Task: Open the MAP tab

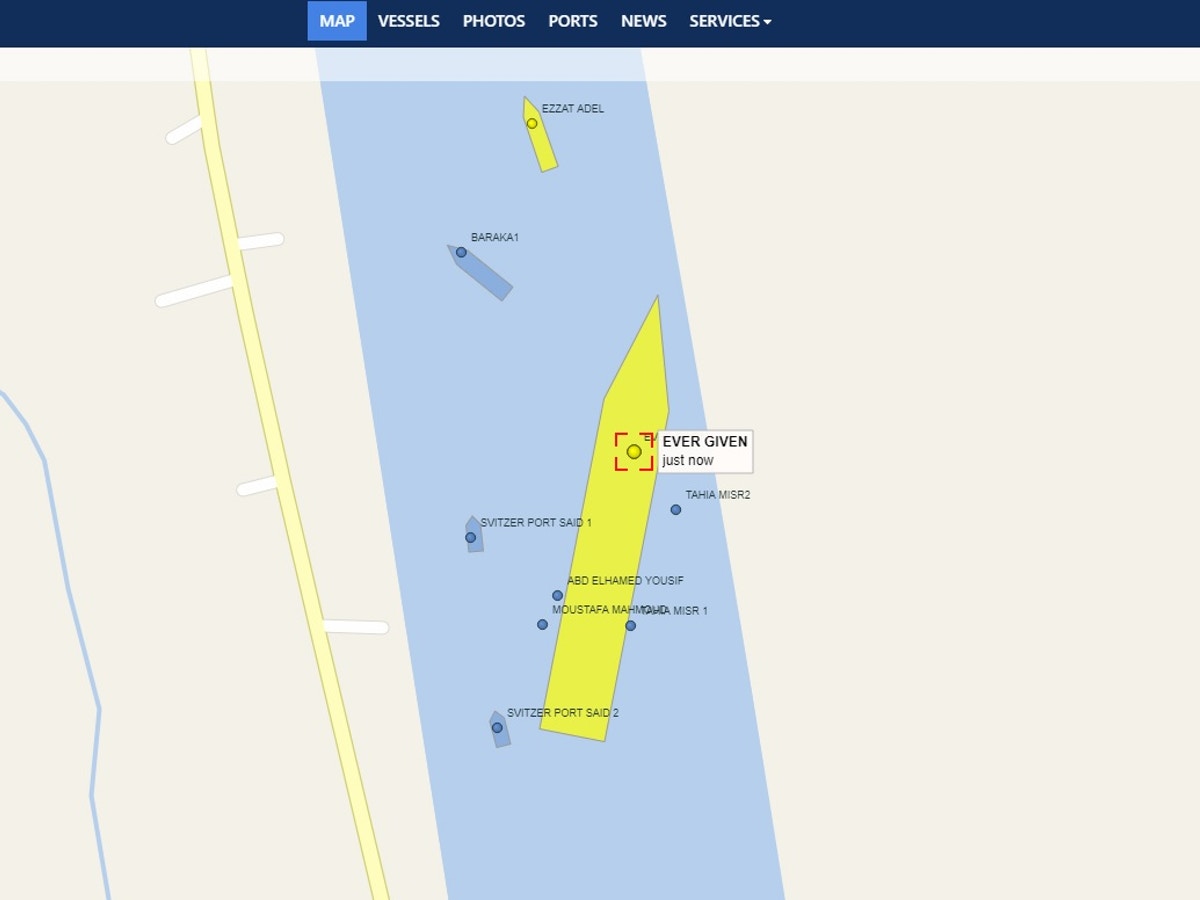Action: click(x=337, y=21)
